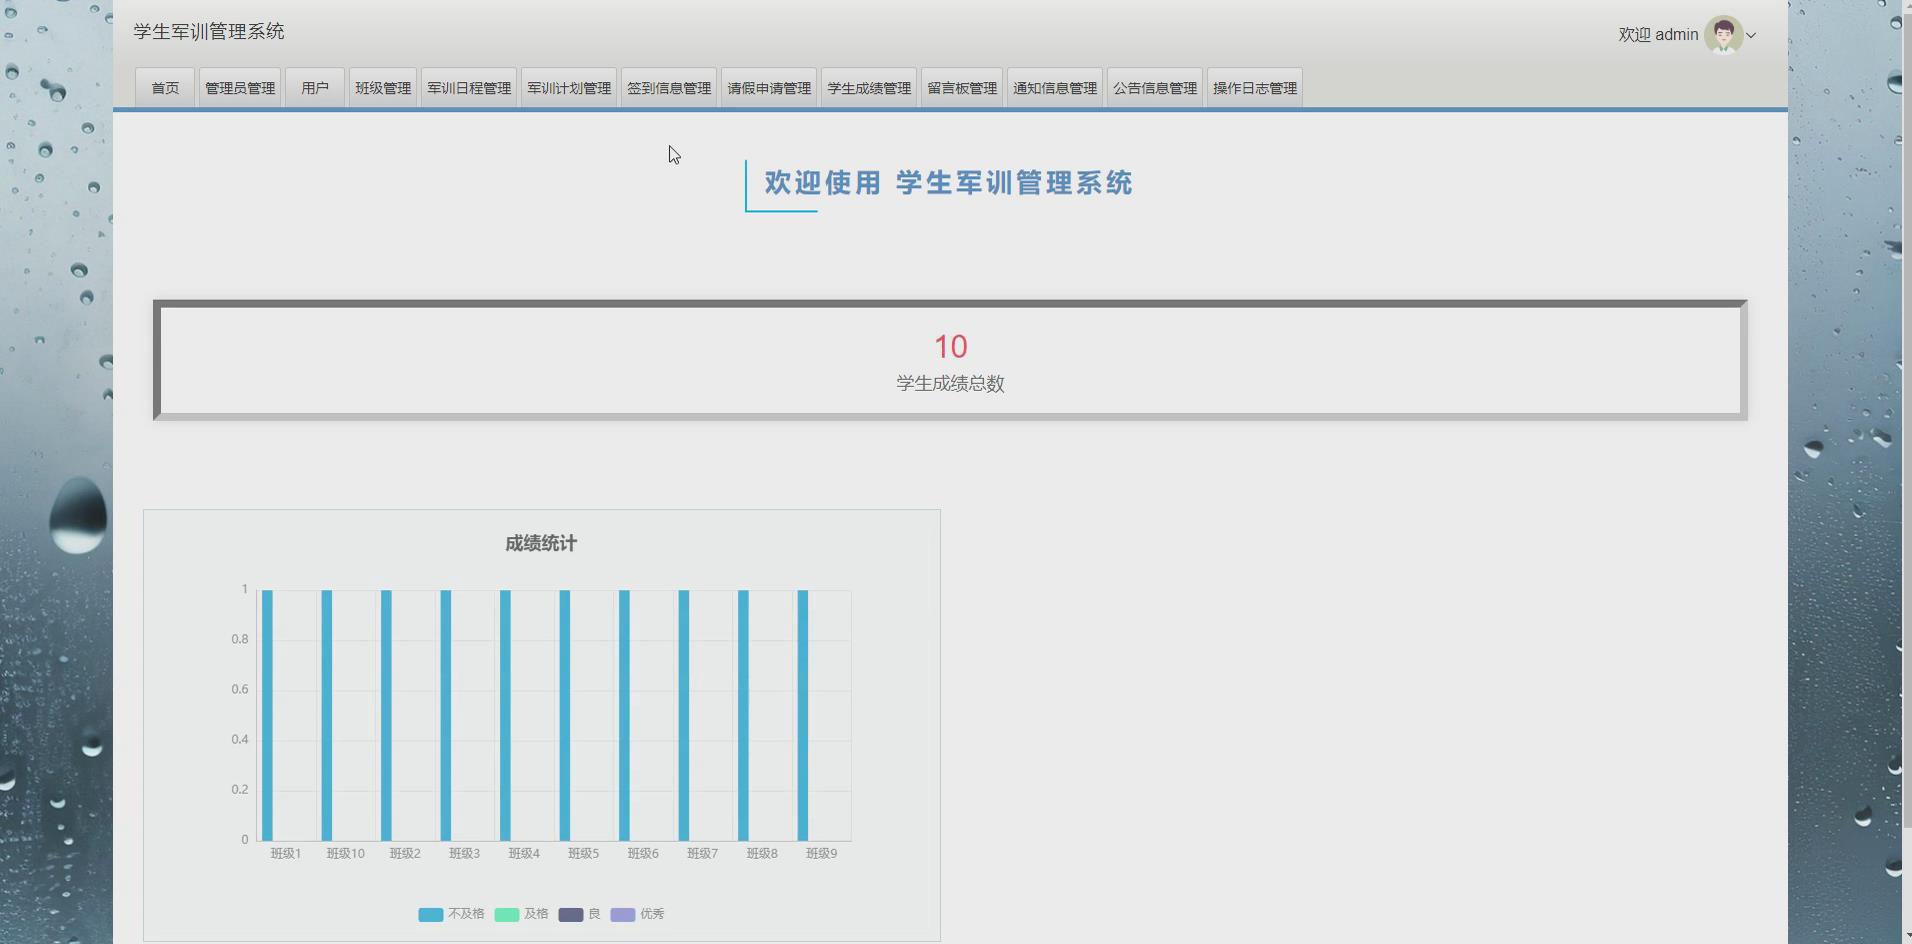Open 签到信息管理 page
The width and height of the screenshot is (1912, 944).
click(668, 87)
